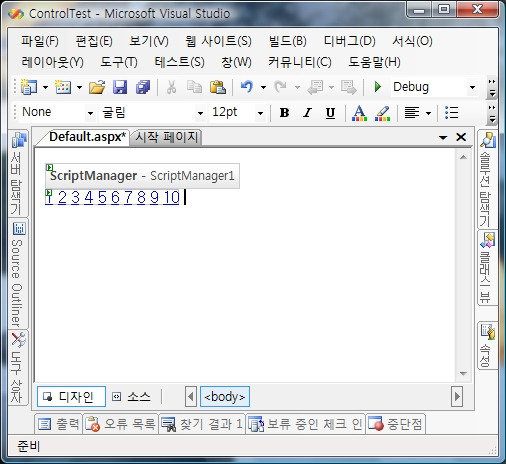This screenshot has width=506, height=464.
Task: Click the Save All icon
Action: pos(143,87)
